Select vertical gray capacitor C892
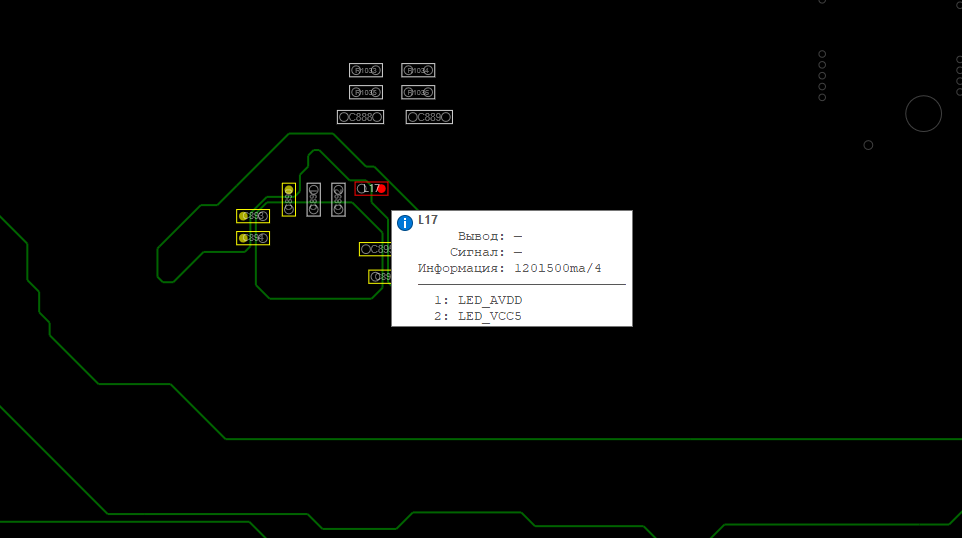 tap(338, 199)
